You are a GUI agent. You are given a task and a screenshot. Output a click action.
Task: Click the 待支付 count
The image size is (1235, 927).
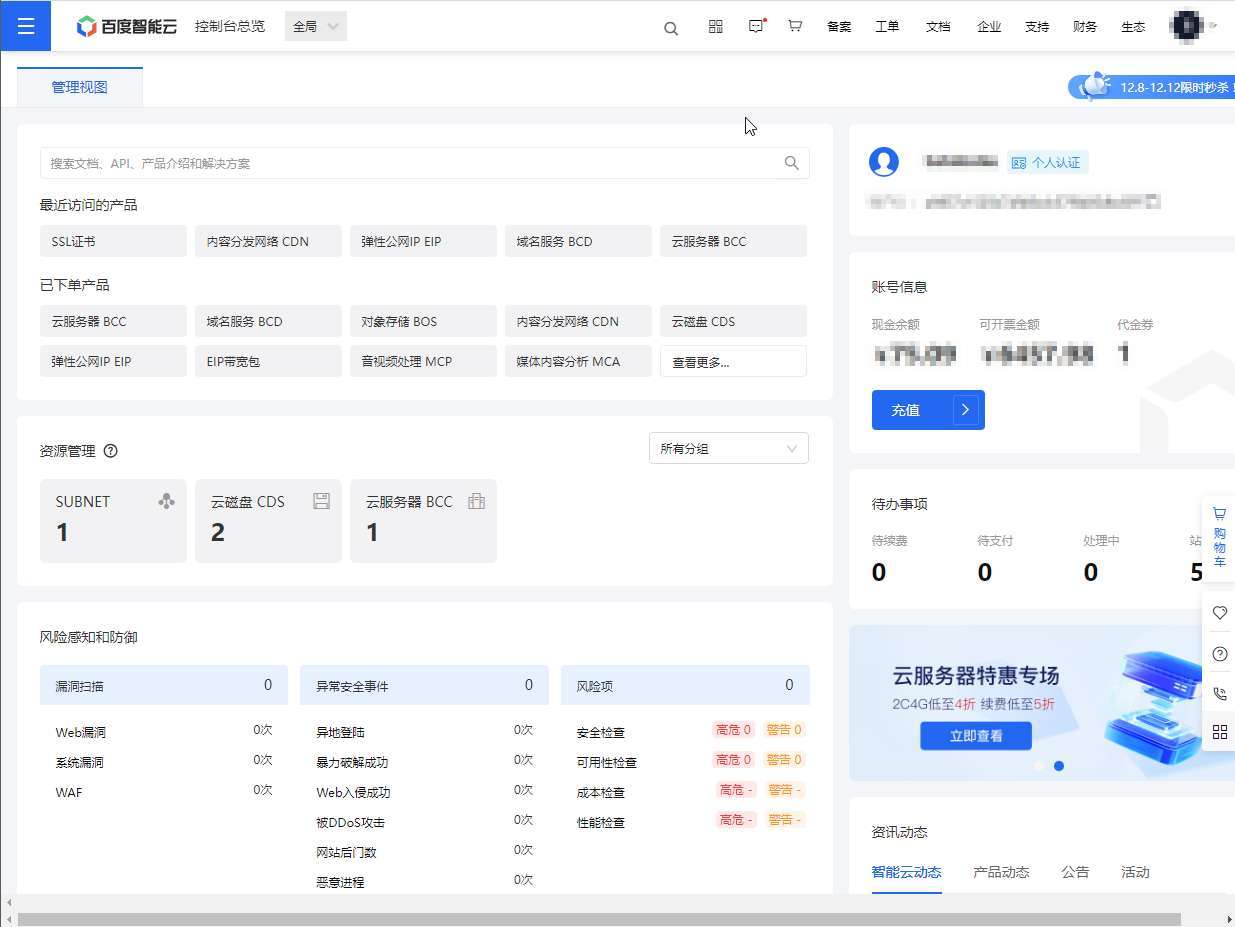tap(985, 572)
